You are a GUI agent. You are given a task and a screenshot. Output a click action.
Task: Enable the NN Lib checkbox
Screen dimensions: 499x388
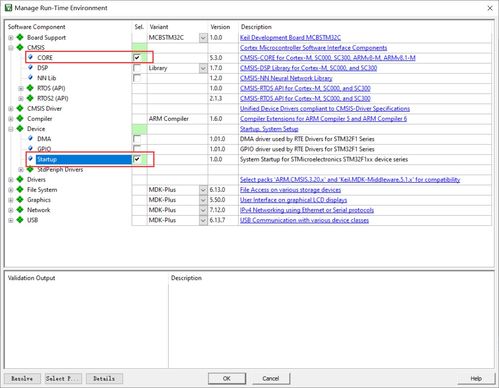tap(137, 78)
